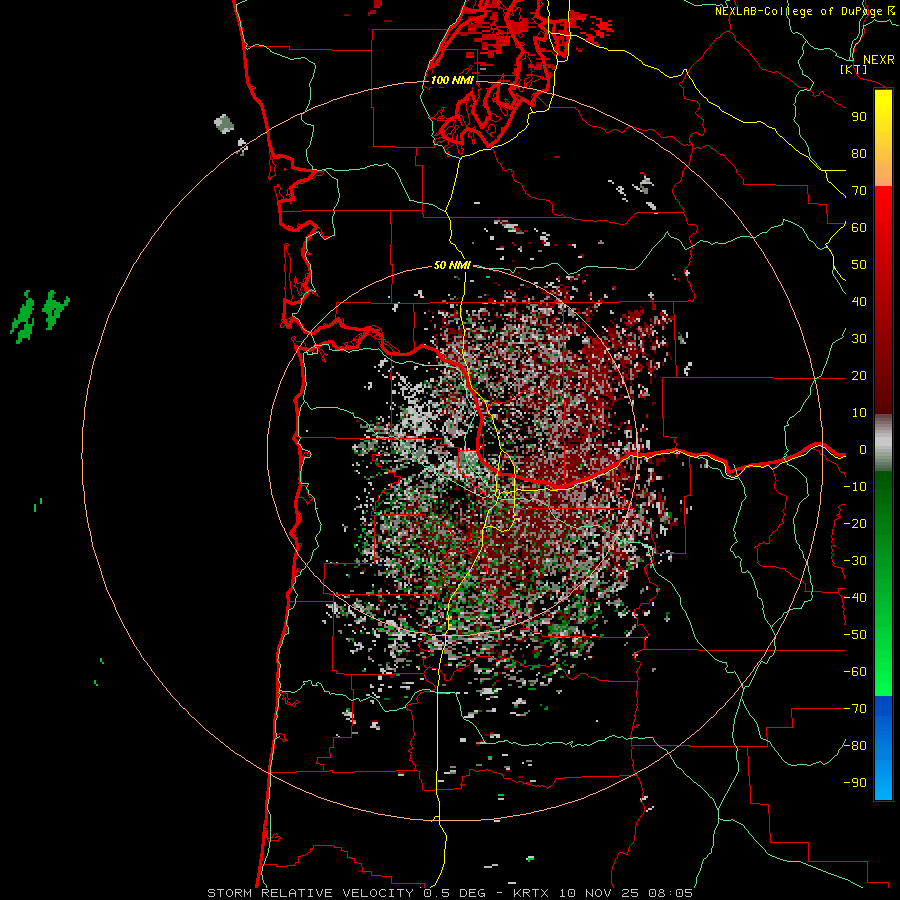Click the 40 value on the velocity scale

[x=859, y=302]
